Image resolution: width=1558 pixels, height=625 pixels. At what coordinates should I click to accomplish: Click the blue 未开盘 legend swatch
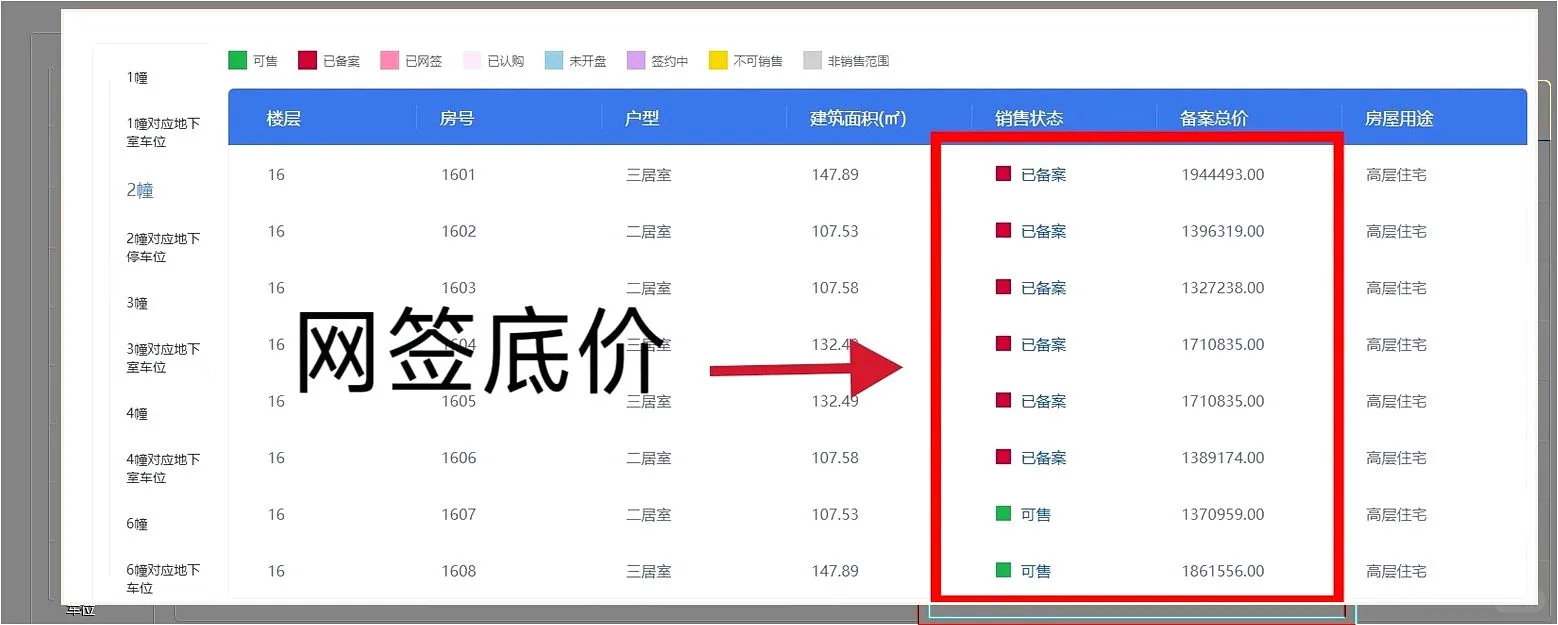(554, 60)
